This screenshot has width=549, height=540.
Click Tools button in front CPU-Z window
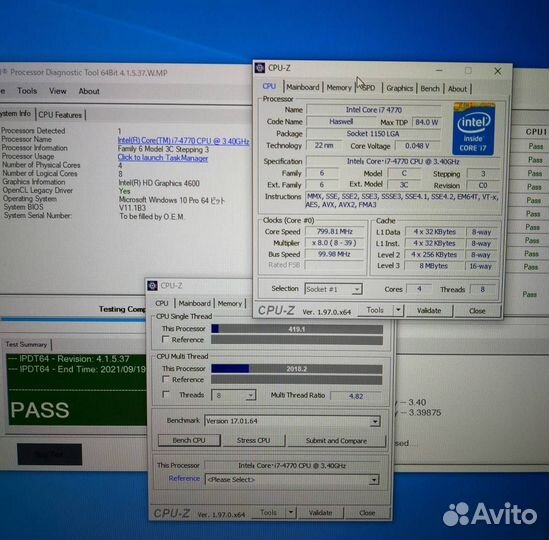tap(375, 310)
